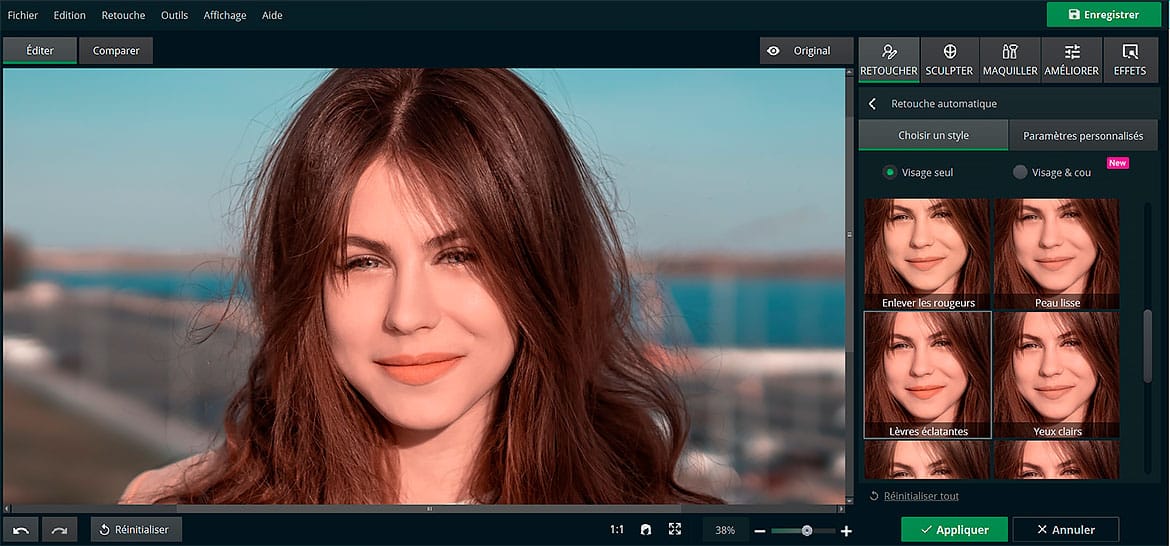
Task: Click the fit to screen icon
Action: (675, 529)
